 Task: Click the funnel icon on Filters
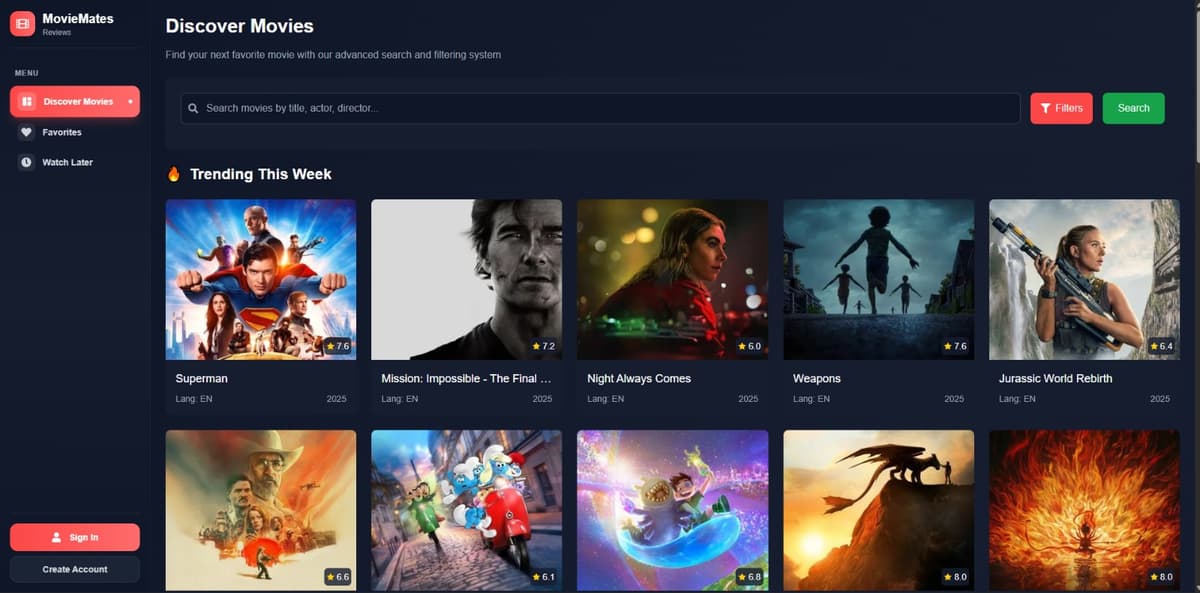1045,108
